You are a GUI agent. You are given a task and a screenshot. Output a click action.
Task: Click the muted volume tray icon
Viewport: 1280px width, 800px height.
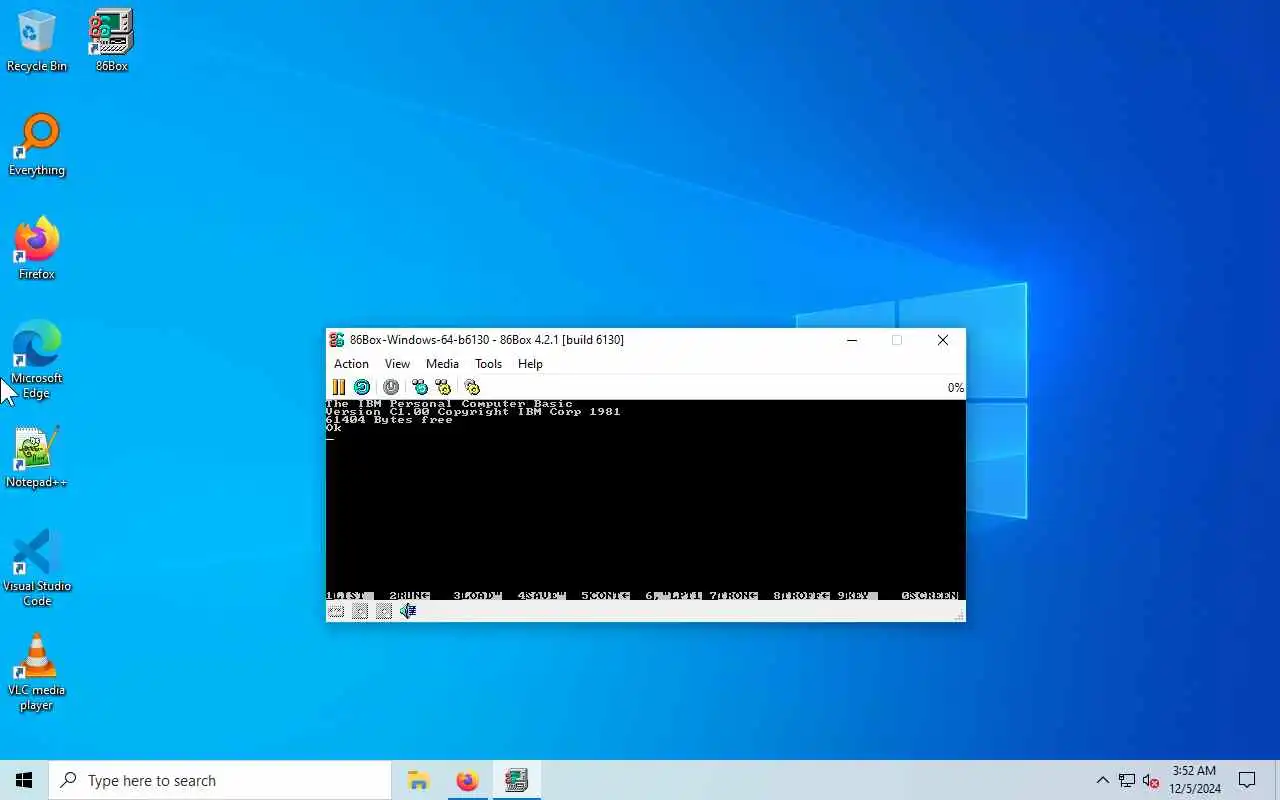[x=1151, y=780]
